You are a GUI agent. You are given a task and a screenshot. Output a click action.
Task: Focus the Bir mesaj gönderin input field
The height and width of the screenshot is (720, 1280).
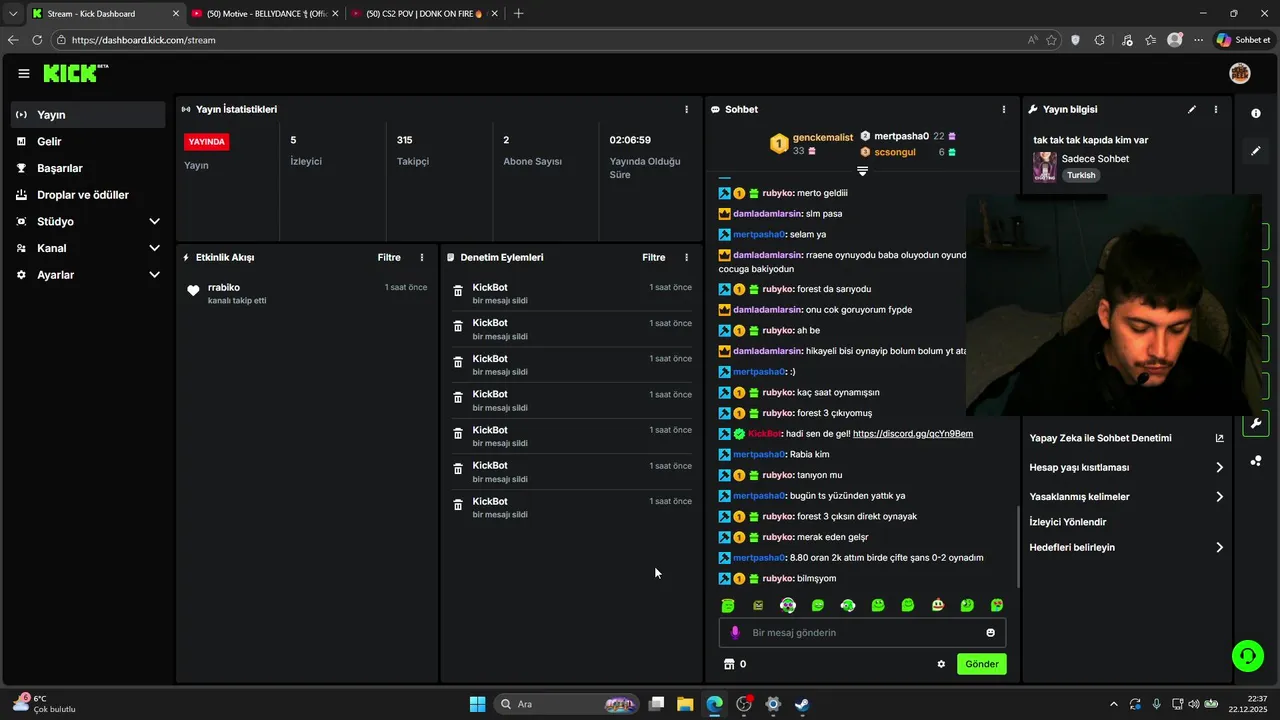[x=862, y=632]
